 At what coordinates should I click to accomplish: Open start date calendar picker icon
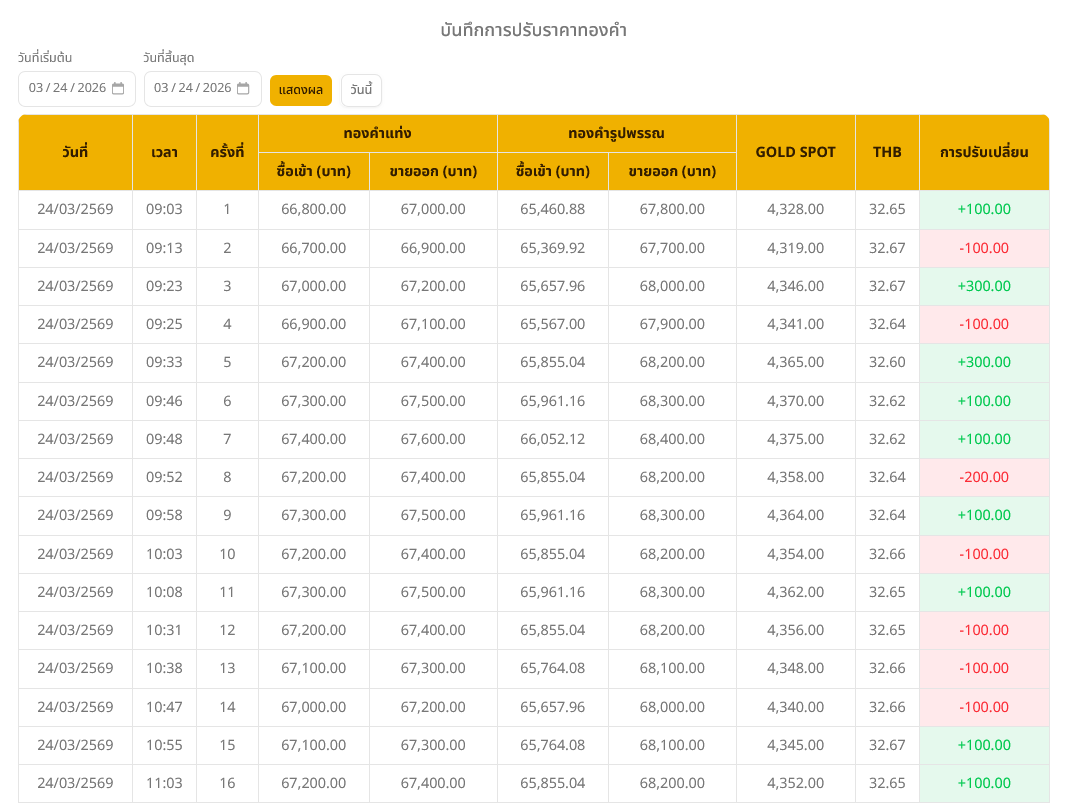(118, 88)
